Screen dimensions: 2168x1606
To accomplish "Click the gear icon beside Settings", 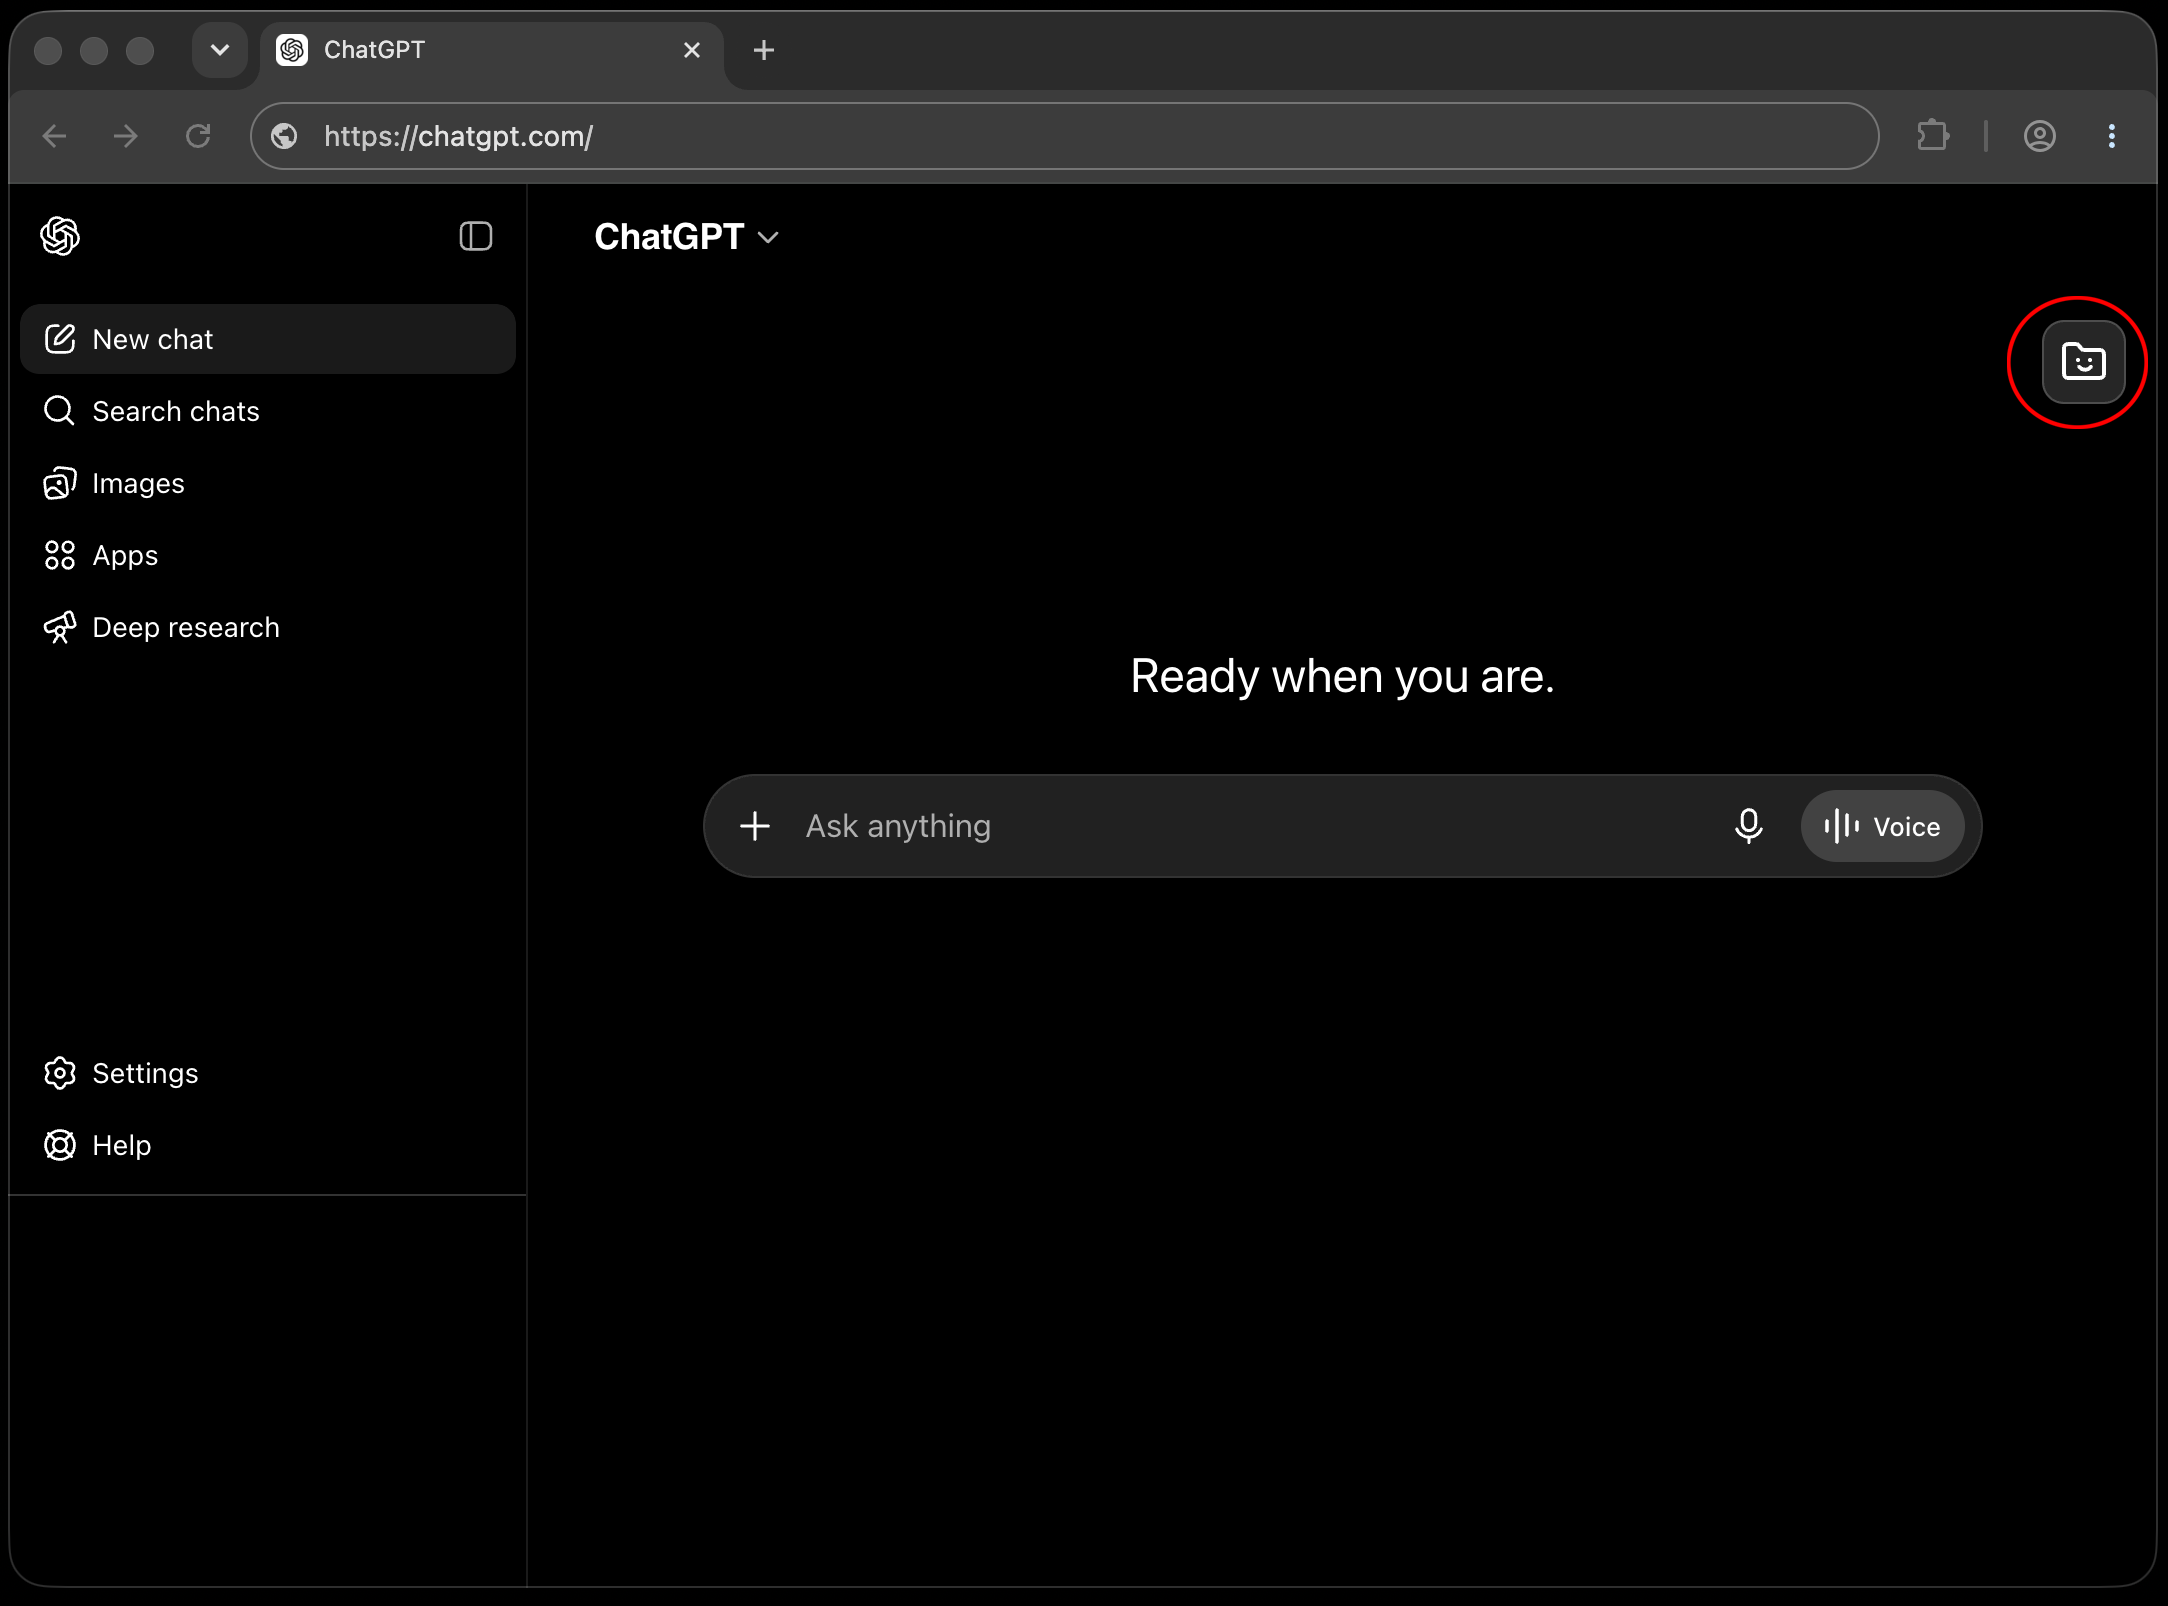I will (60, 1073).
